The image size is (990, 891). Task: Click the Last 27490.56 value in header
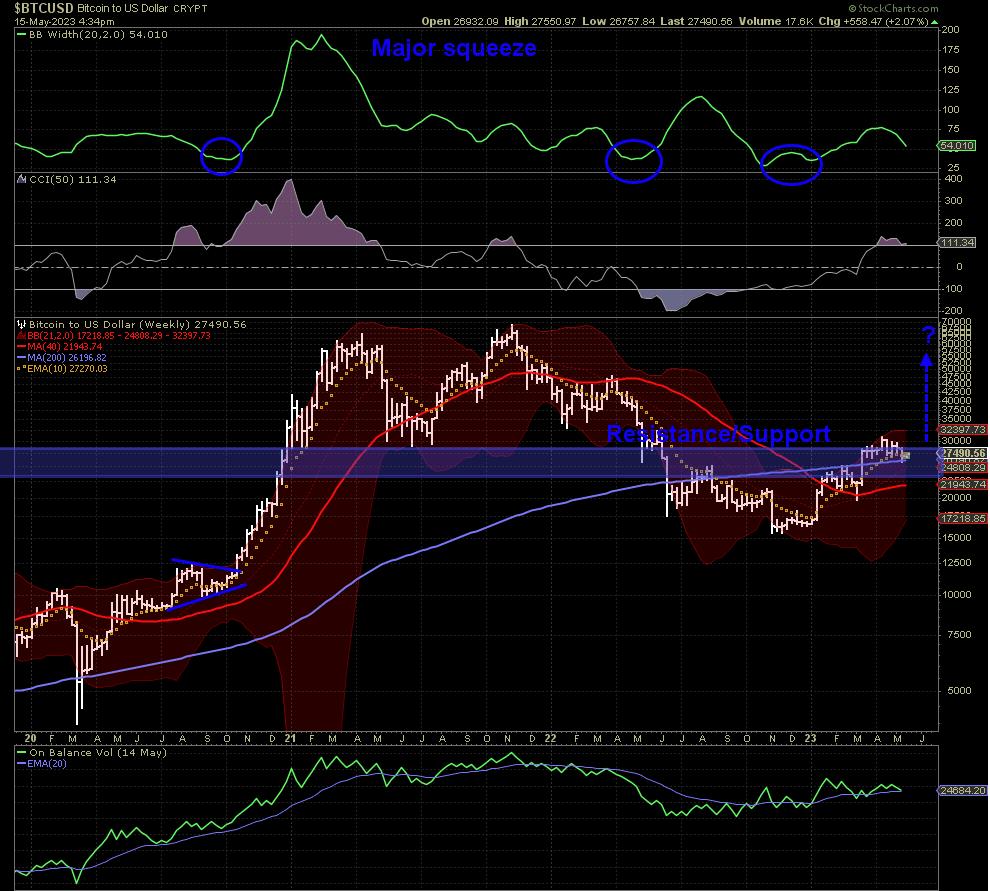pos(696,21)
